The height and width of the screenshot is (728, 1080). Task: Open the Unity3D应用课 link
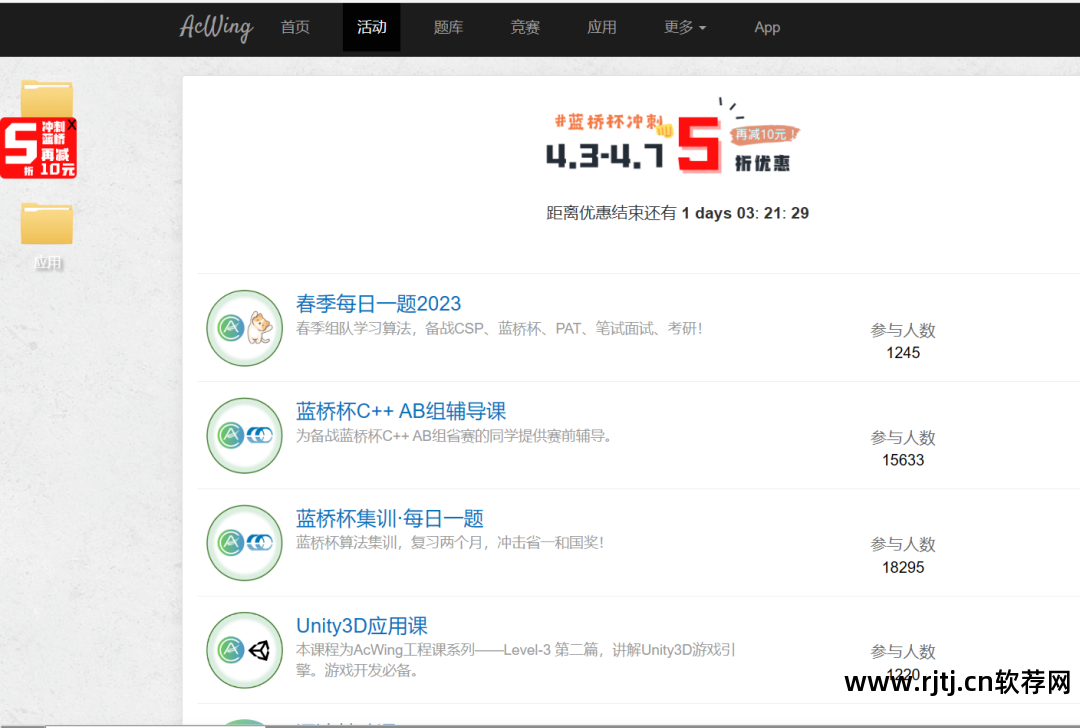(x=362, y=626)
